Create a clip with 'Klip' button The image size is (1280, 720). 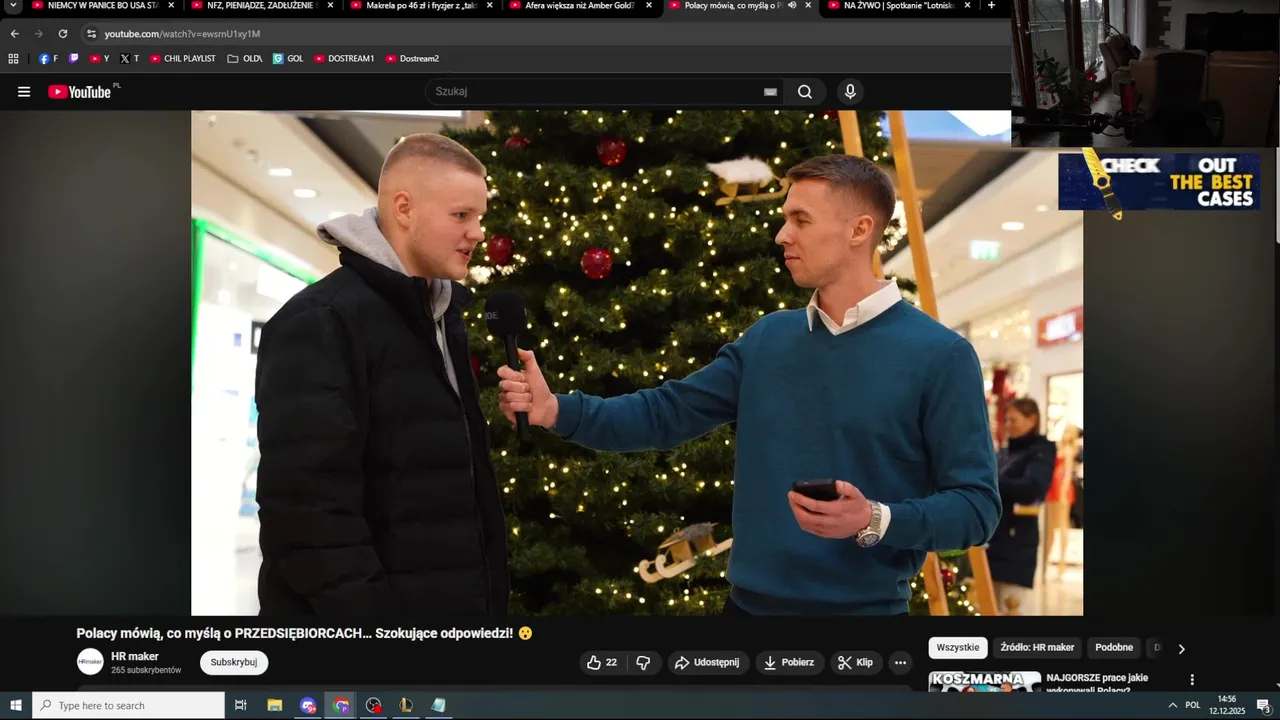pyautogui.click(x=856, y=662)
